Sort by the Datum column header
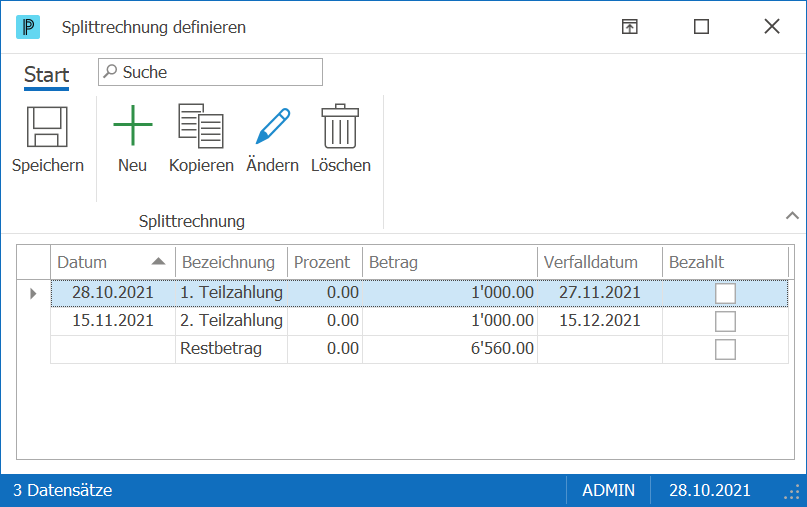The width and height of the screenshot is (807, 507). coord(113,262)
